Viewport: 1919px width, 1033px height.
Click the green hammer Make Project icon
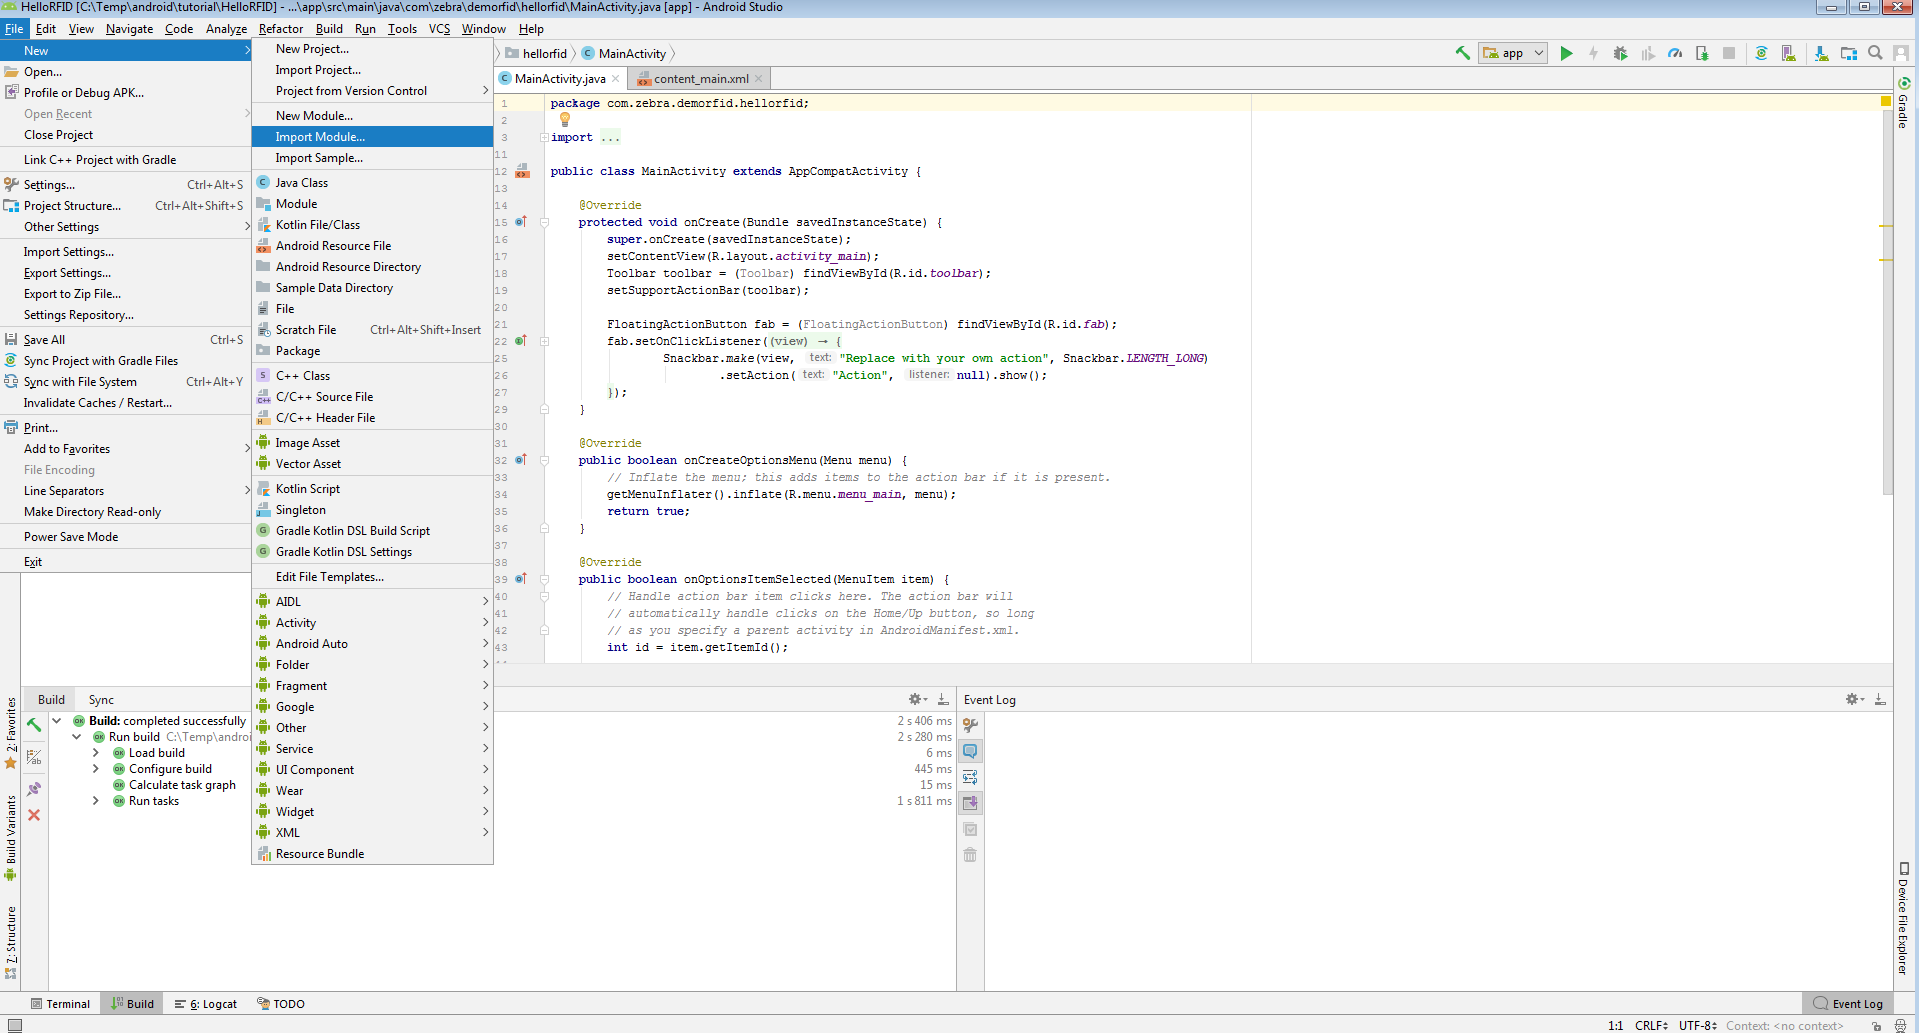[x=1462, y=53]
